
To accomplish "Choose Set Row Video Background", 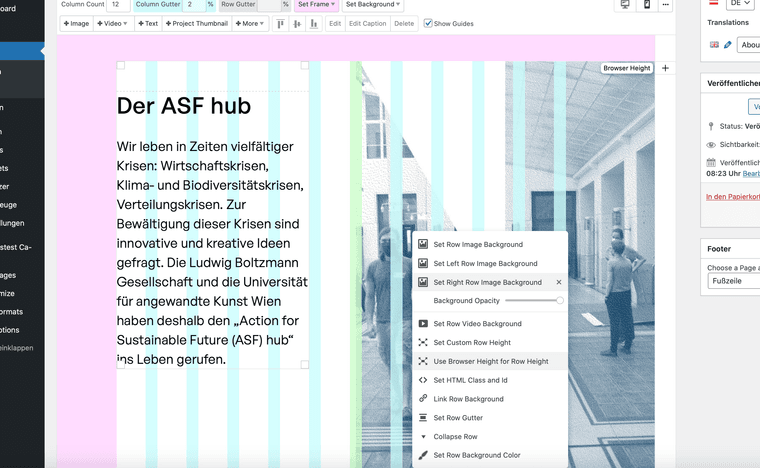I will 477,324.
